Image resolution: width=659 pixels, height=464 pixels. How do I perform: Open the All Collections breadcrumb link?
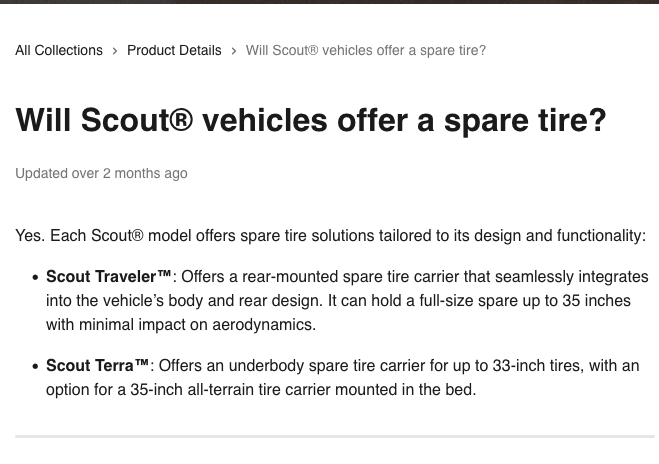(x=59, y=50)
